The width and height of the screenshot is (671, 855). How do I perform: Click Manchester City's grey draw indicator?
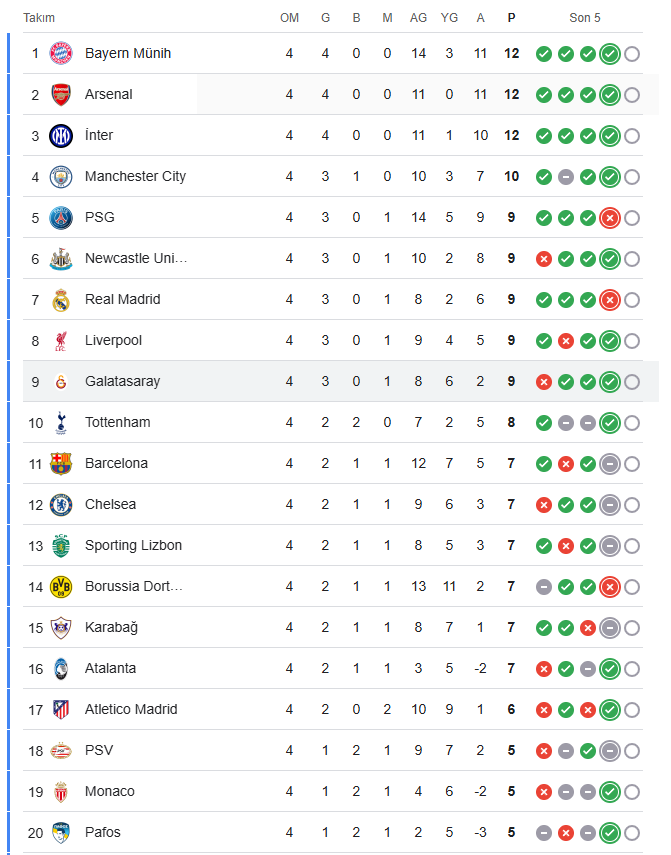tap(566, 177)
